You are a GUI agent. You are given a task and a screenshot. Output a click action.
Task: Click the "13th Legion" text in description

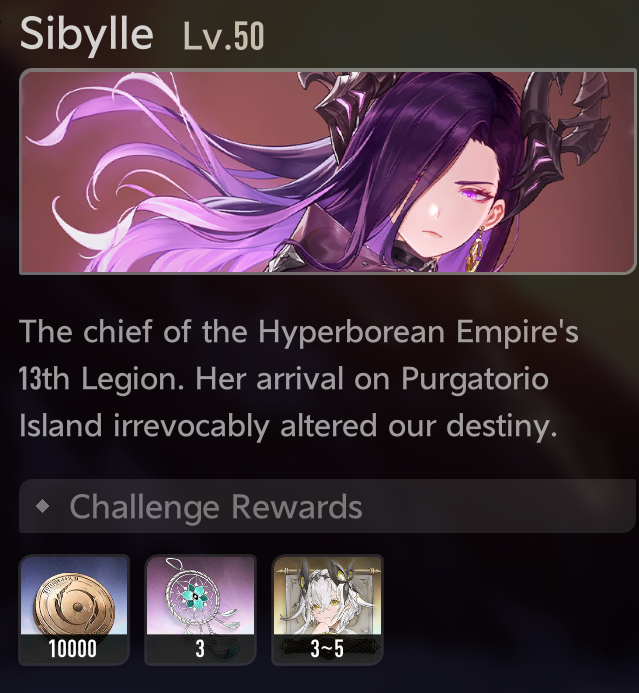pos(98,379)
